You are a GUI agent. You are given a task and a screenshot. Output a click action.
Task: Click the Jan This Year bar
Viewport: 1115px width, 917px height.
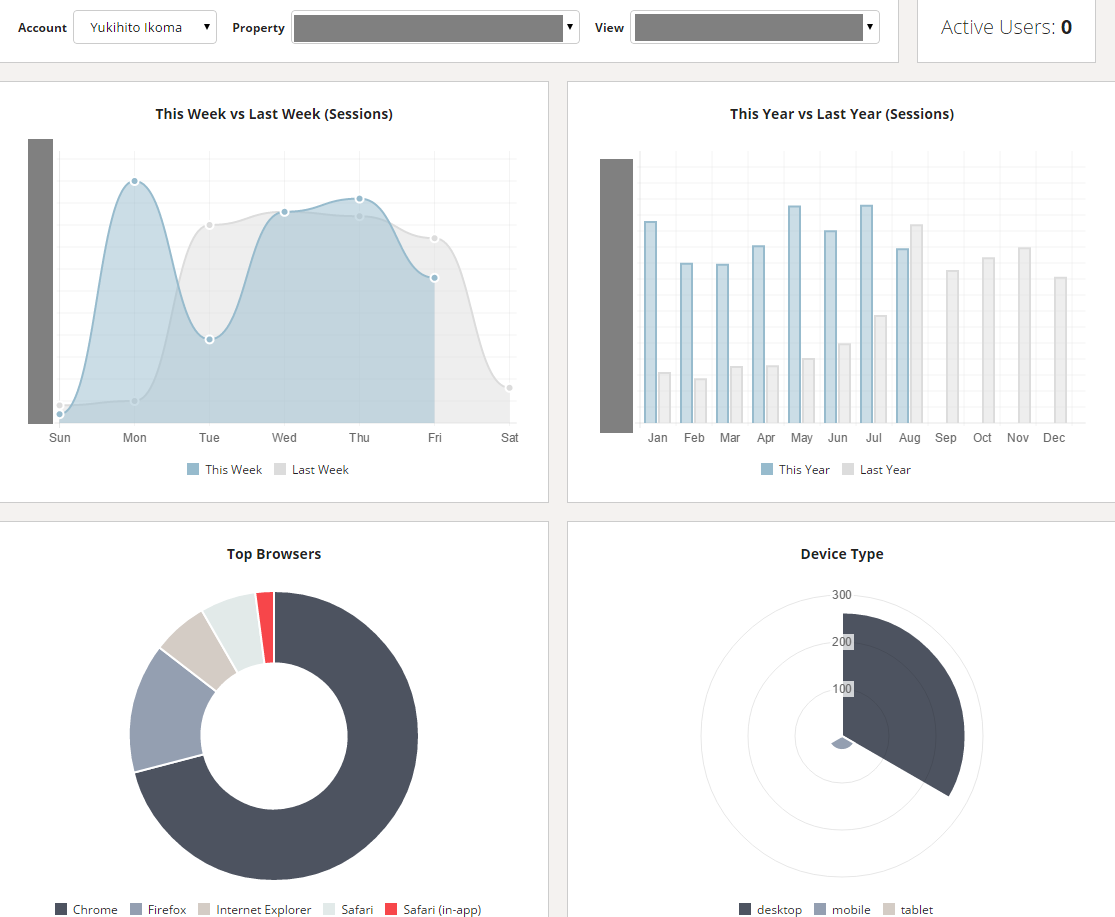(650, 323)
